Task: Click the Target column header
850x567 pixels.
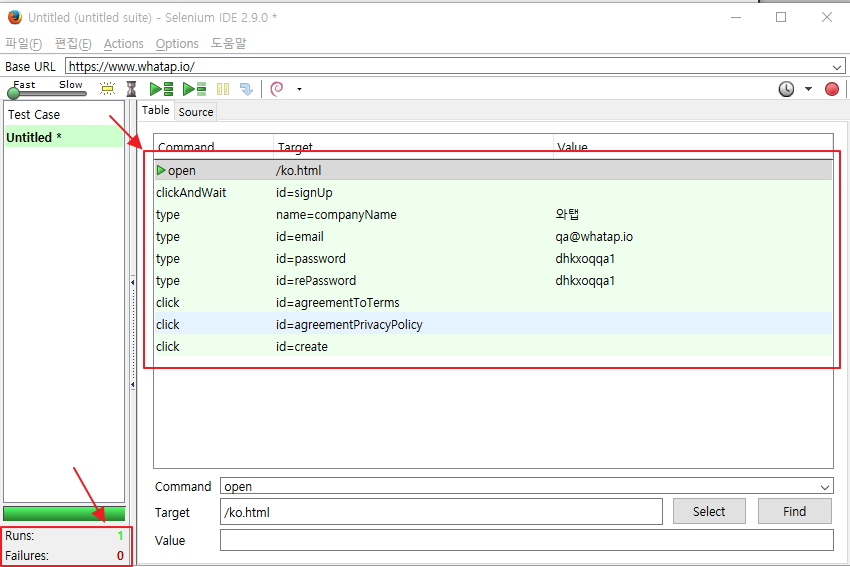Action: (414, 146)
